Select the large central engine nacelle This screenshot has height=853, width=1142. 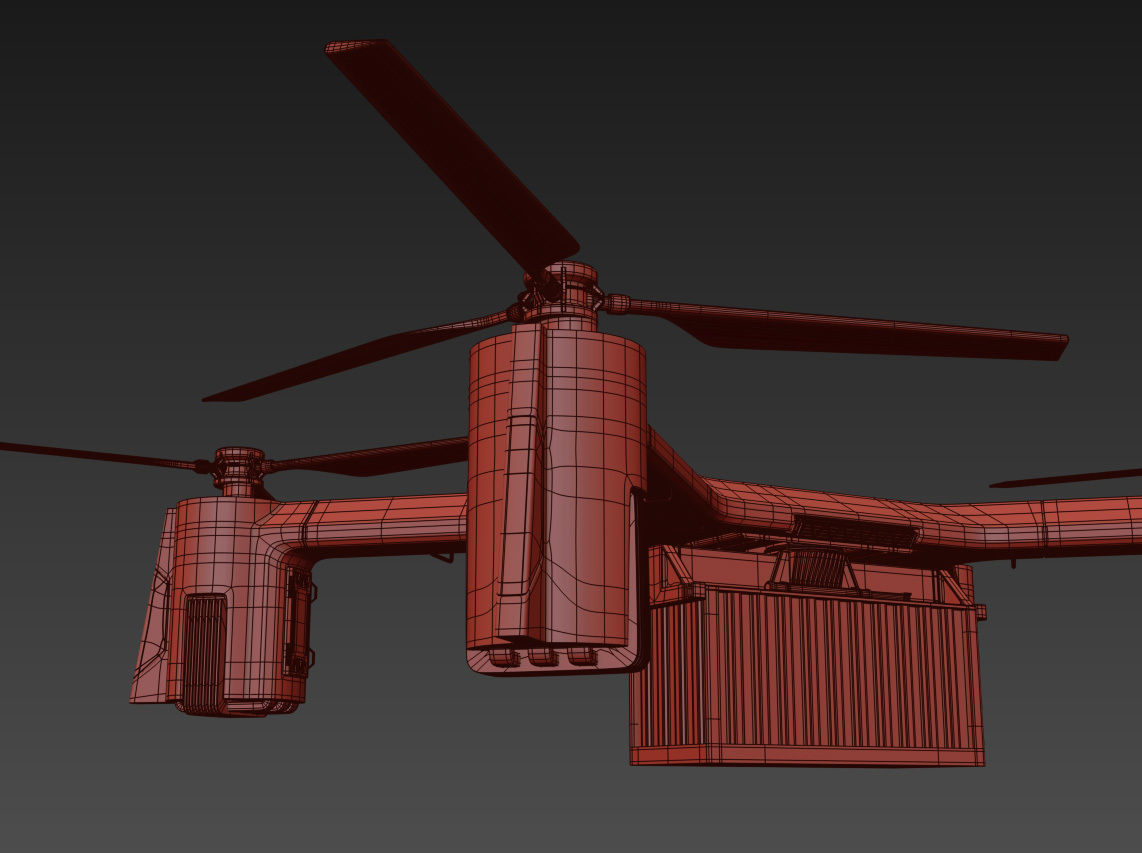[x=557, y=499]
